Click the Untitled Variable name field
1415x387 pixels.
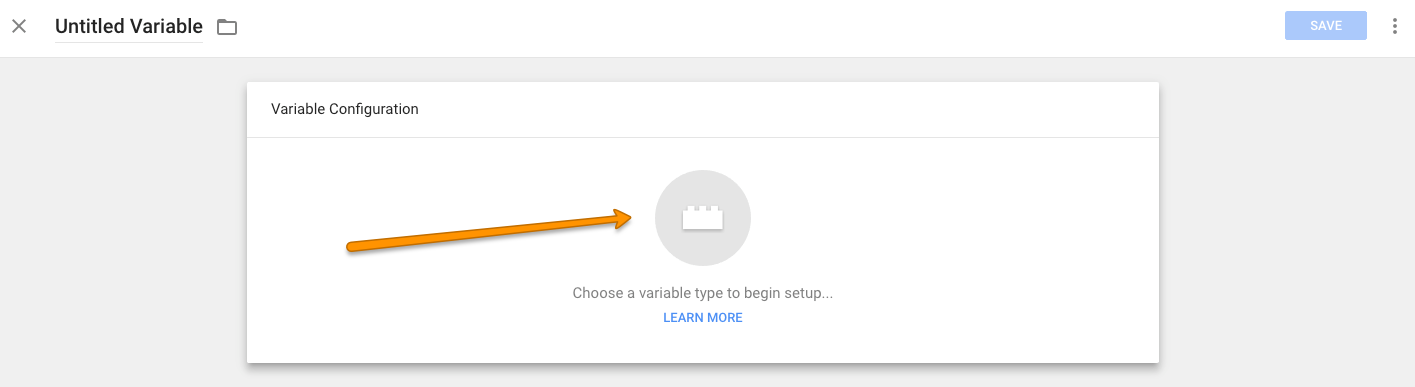[x=129, y=27]
